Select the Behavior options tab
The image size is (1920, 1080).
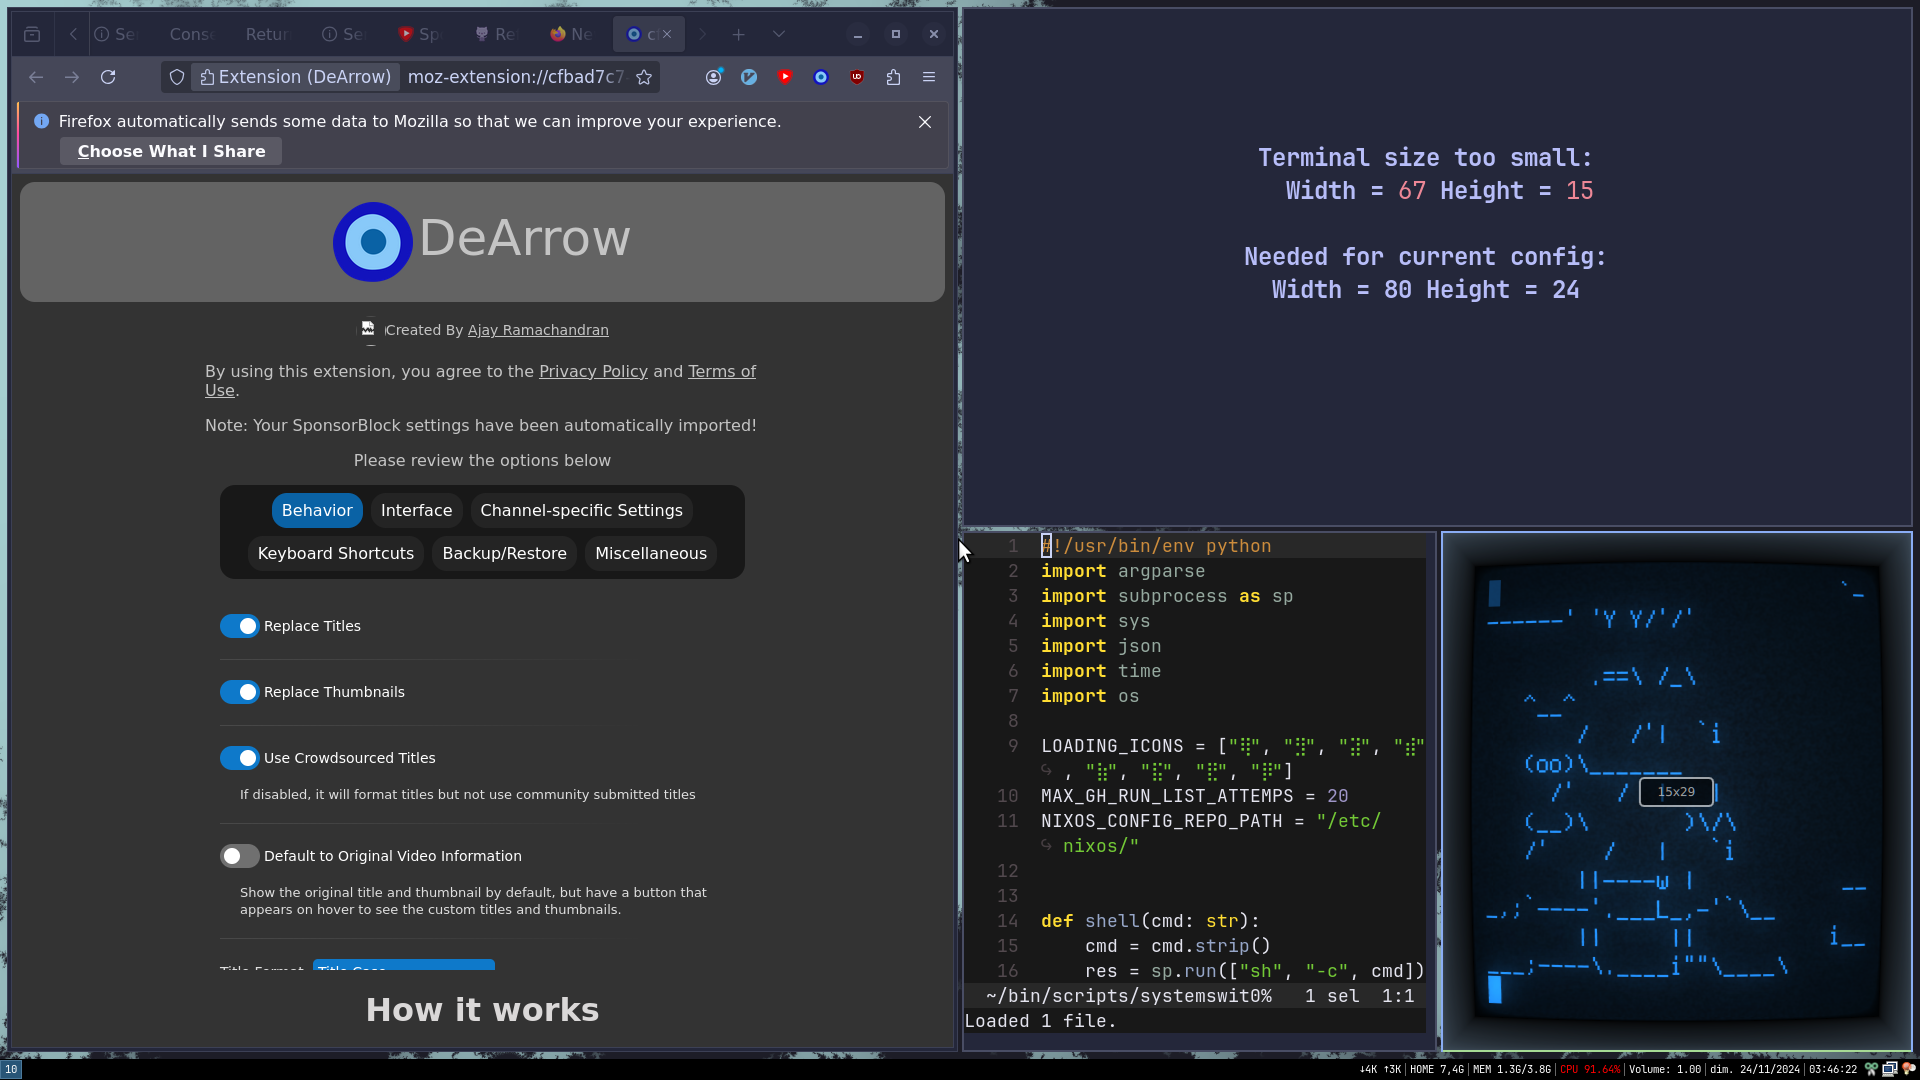click(x=317, y=510)
